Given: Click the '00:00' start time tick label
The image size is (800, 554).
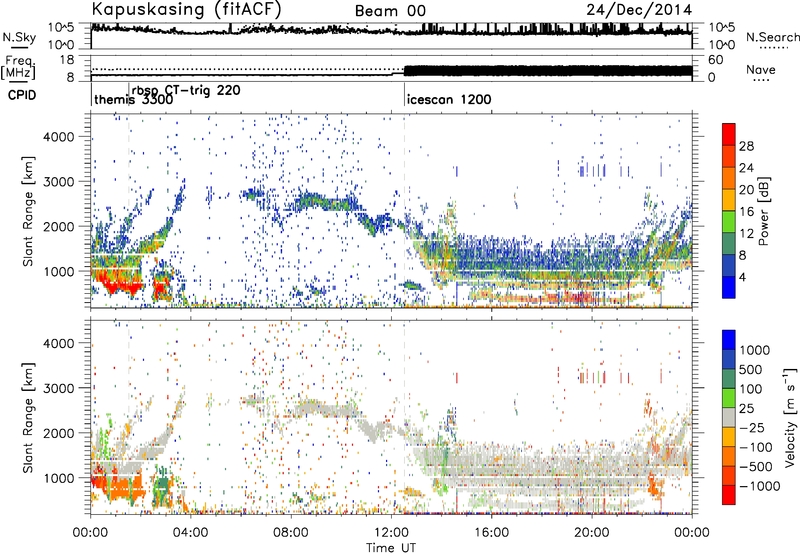Looking at the screenshot, I should click(90, 533).
